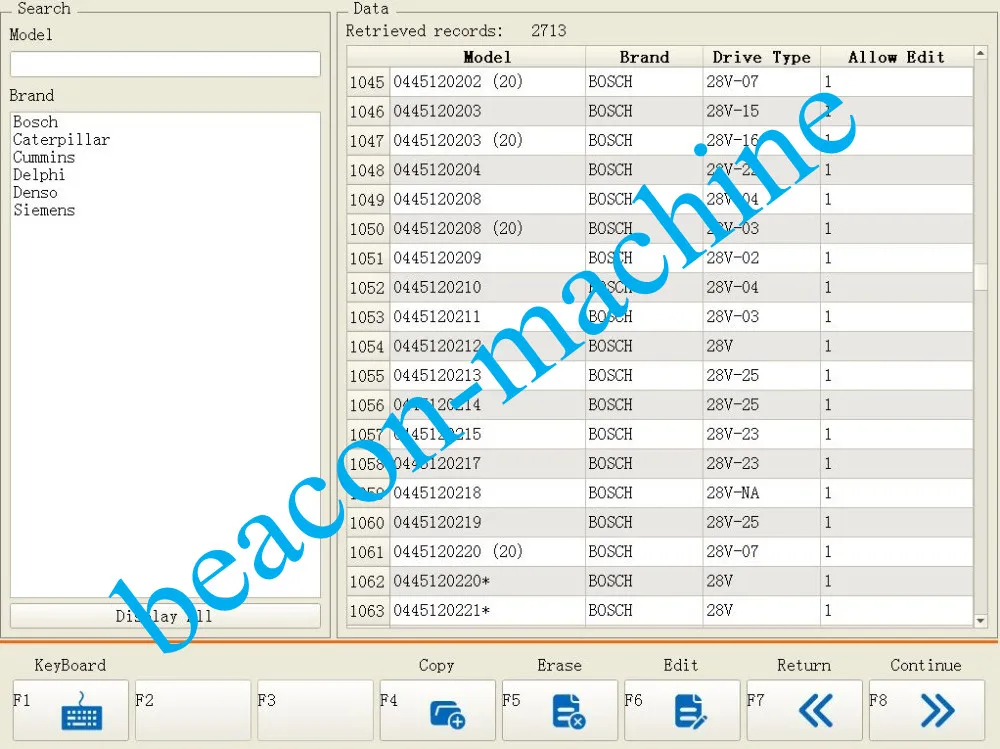Click BOSCH brand cell in row 1063
Viewport: 1000px width, 749px height.
(x=644, y=610)
